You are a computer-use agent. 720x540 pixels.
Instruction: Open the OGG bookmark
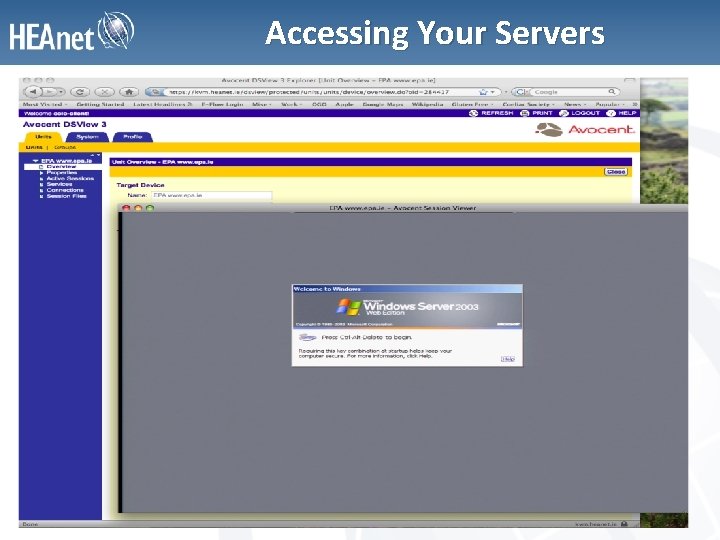(x=319, y=105)
